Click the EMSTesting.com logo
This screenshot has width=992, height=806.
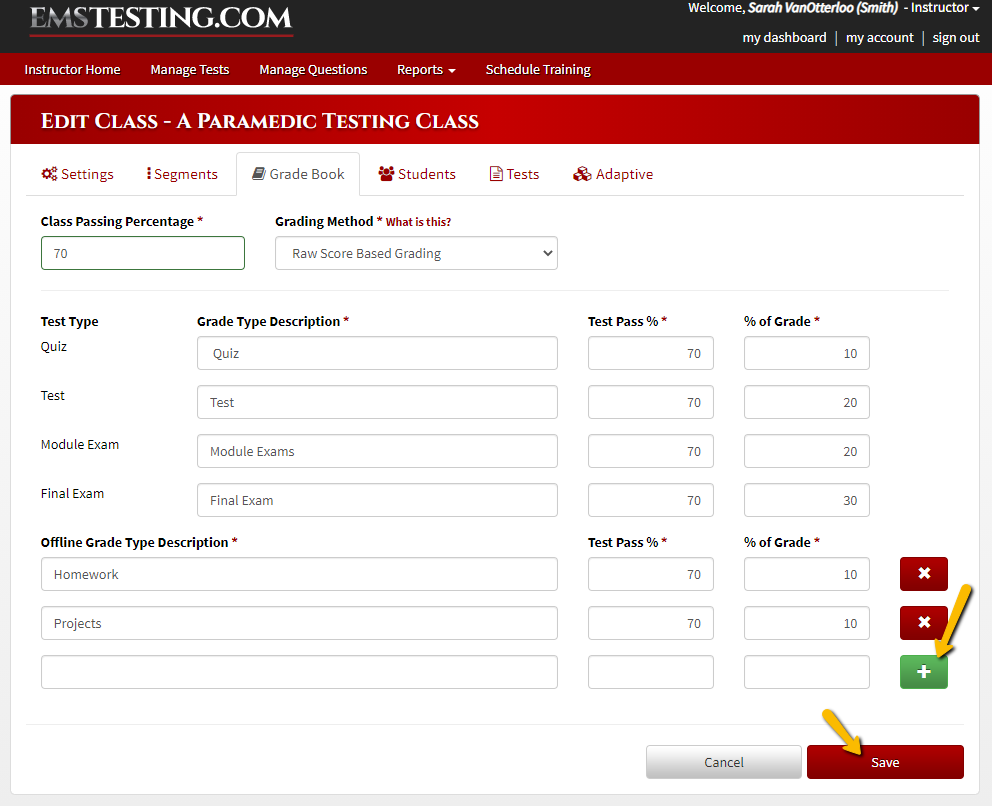[x=160, y=22]
